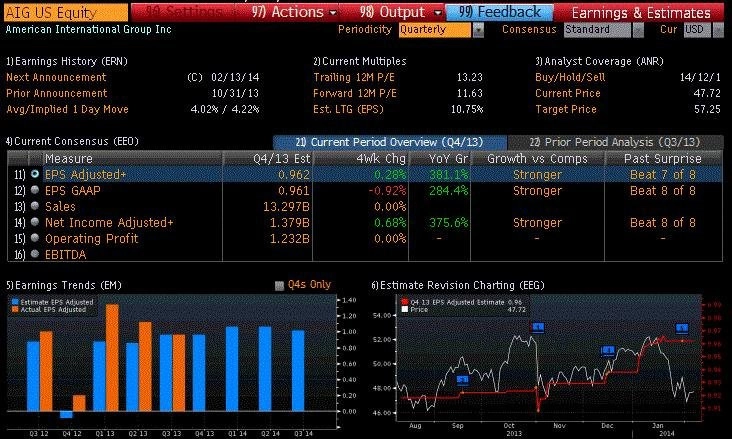Click the Next Announcement label
732x439 pixels.
(x=56, y=77)
